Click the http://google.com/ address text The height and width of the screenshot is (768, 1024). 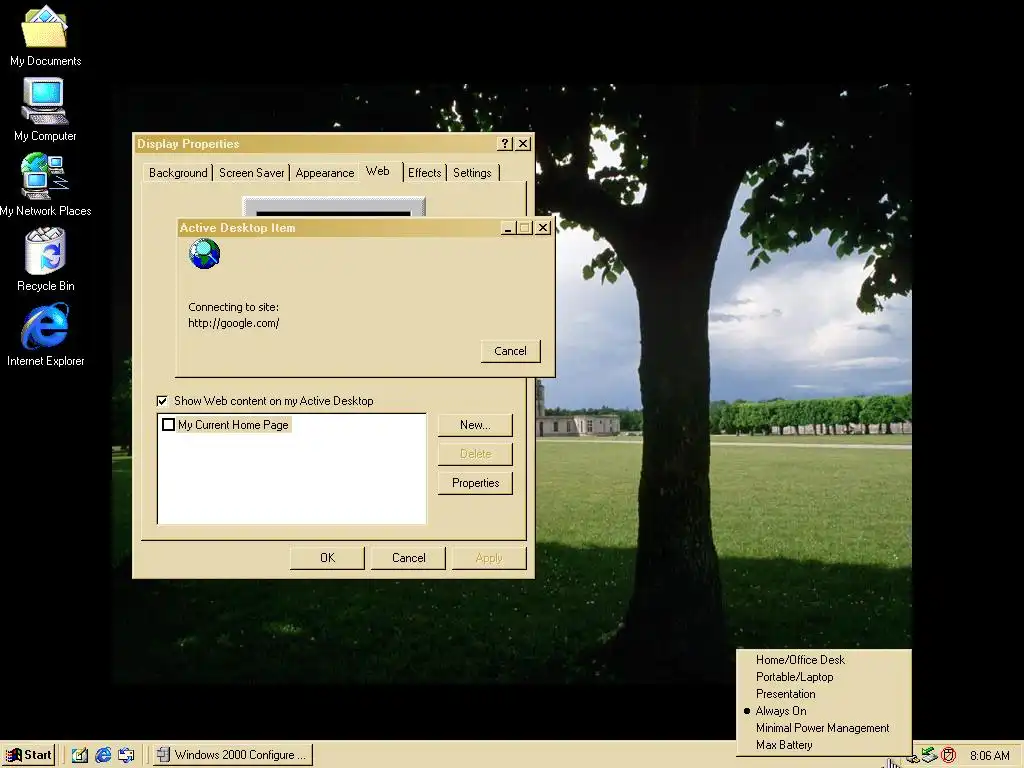233,323
